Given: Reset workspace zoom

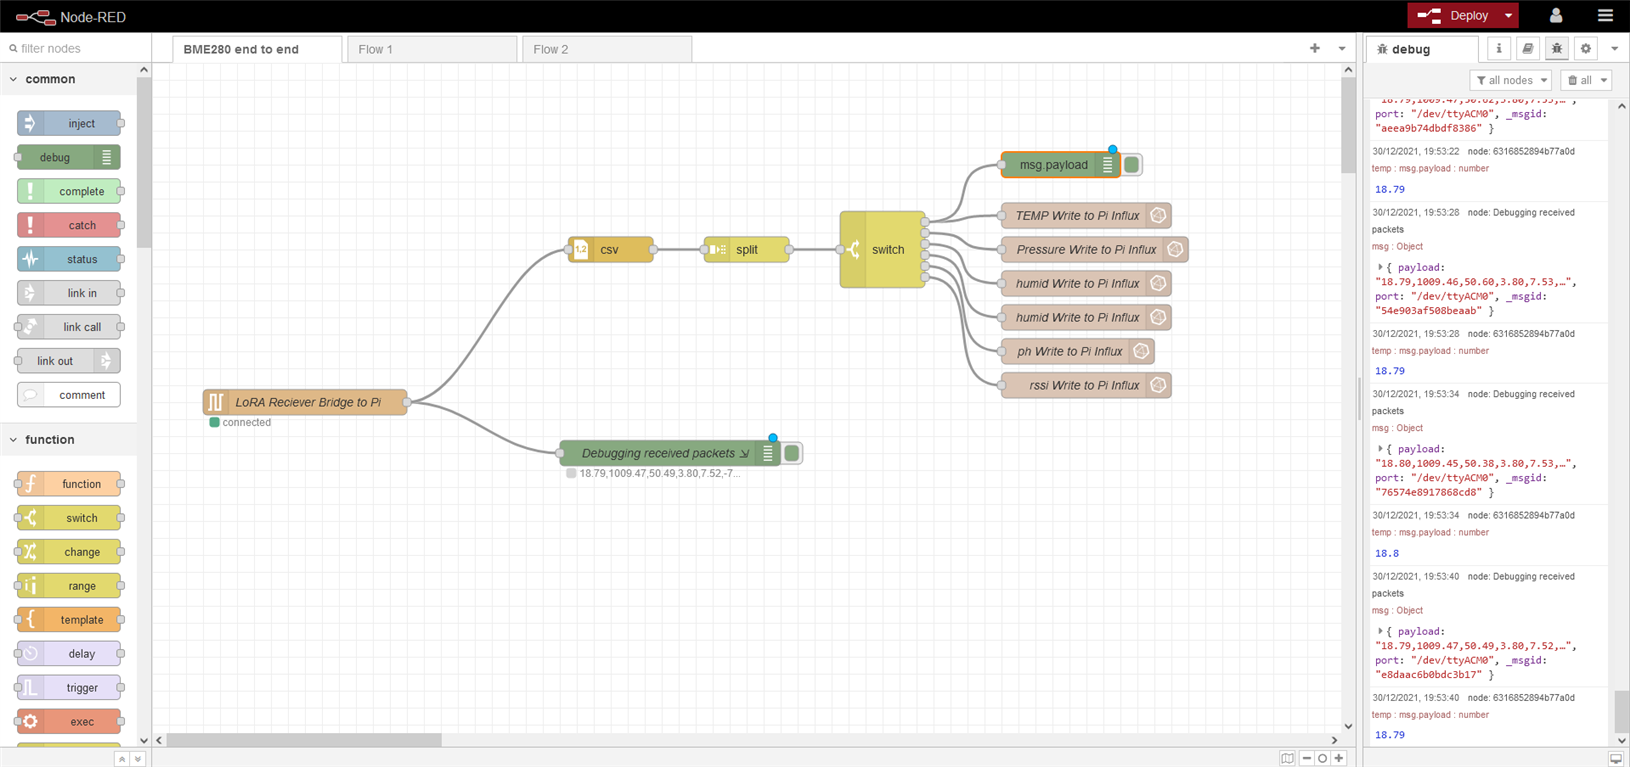Looking at the screenshot, I should (x=1322, y=758).
